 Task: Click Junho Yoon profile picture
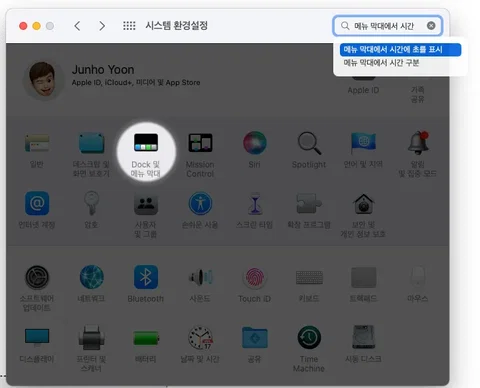pyautogui.click(x=42, y=80)
